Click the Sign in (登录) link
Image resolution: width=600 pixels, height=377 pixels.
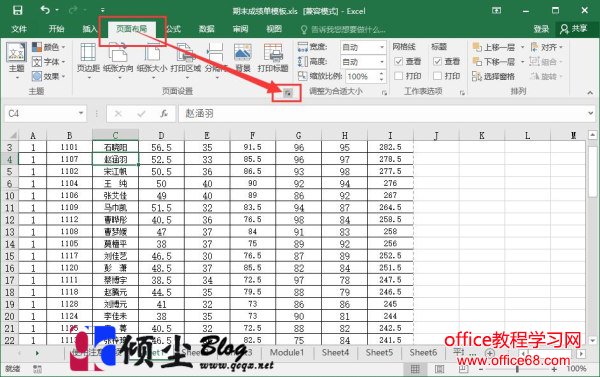click(x=541, y=29)
